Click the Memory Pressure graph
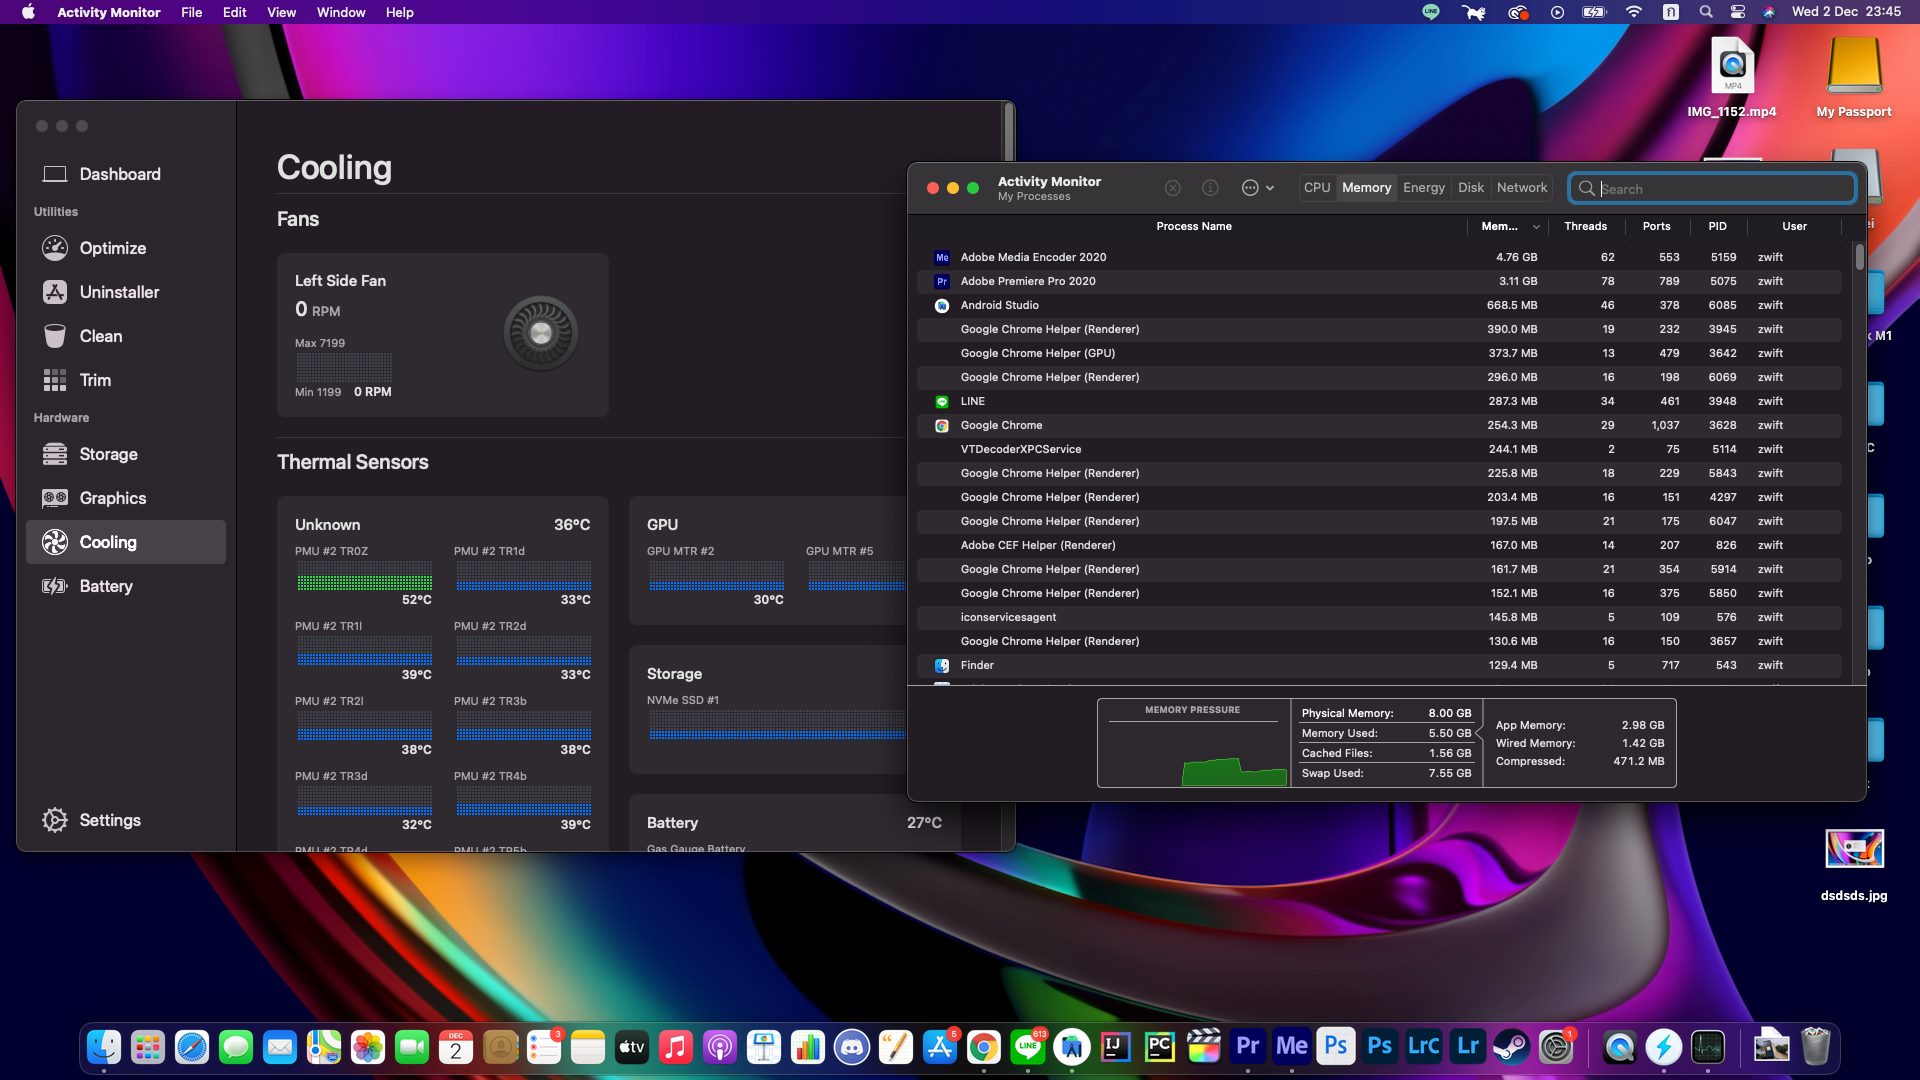Screen dimensions: 1920x1080 1193,743
